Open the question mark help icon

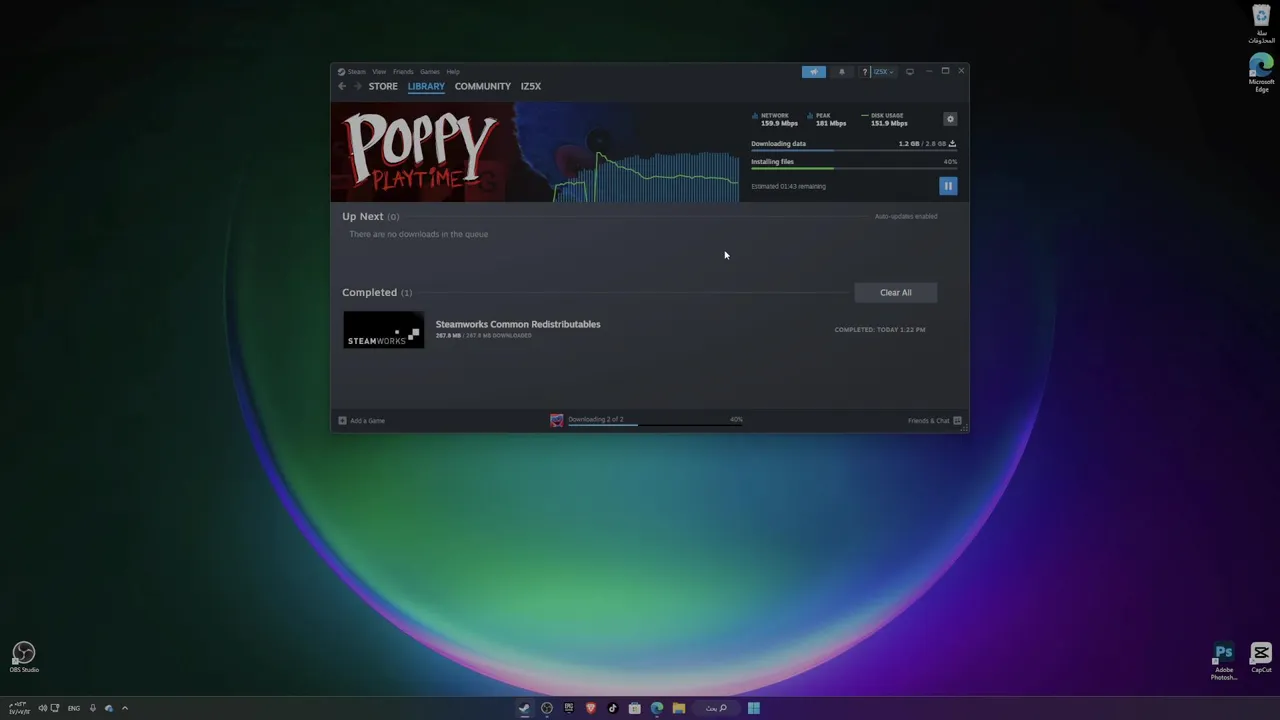tap(864, 72)
